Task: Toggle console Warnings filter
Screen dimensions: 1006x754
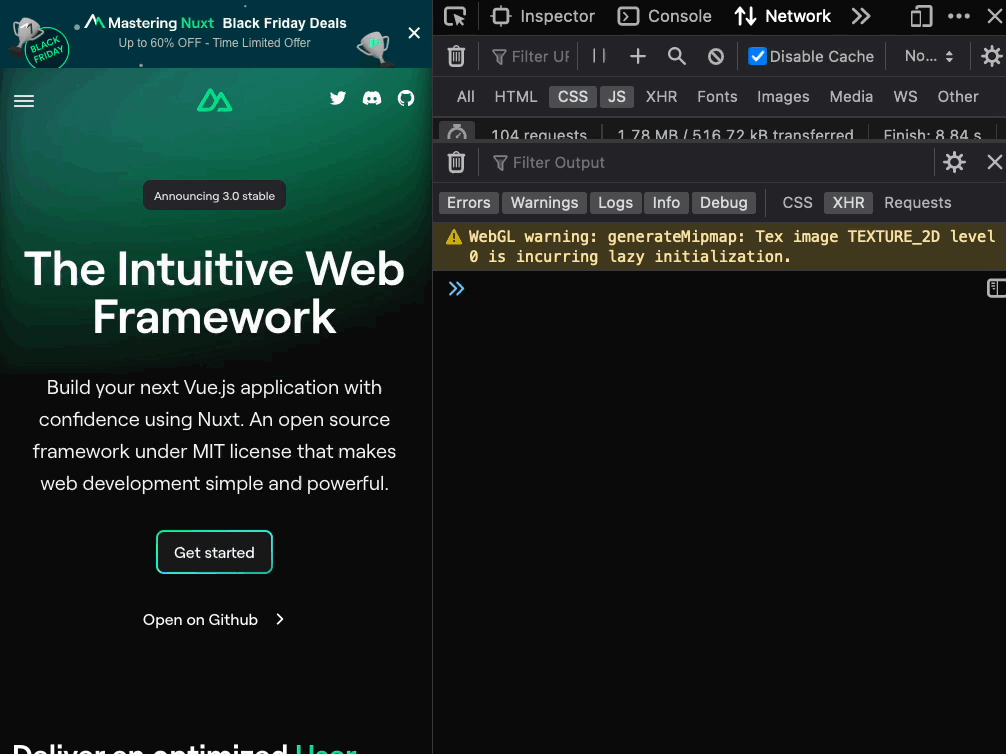Action: 544,203
